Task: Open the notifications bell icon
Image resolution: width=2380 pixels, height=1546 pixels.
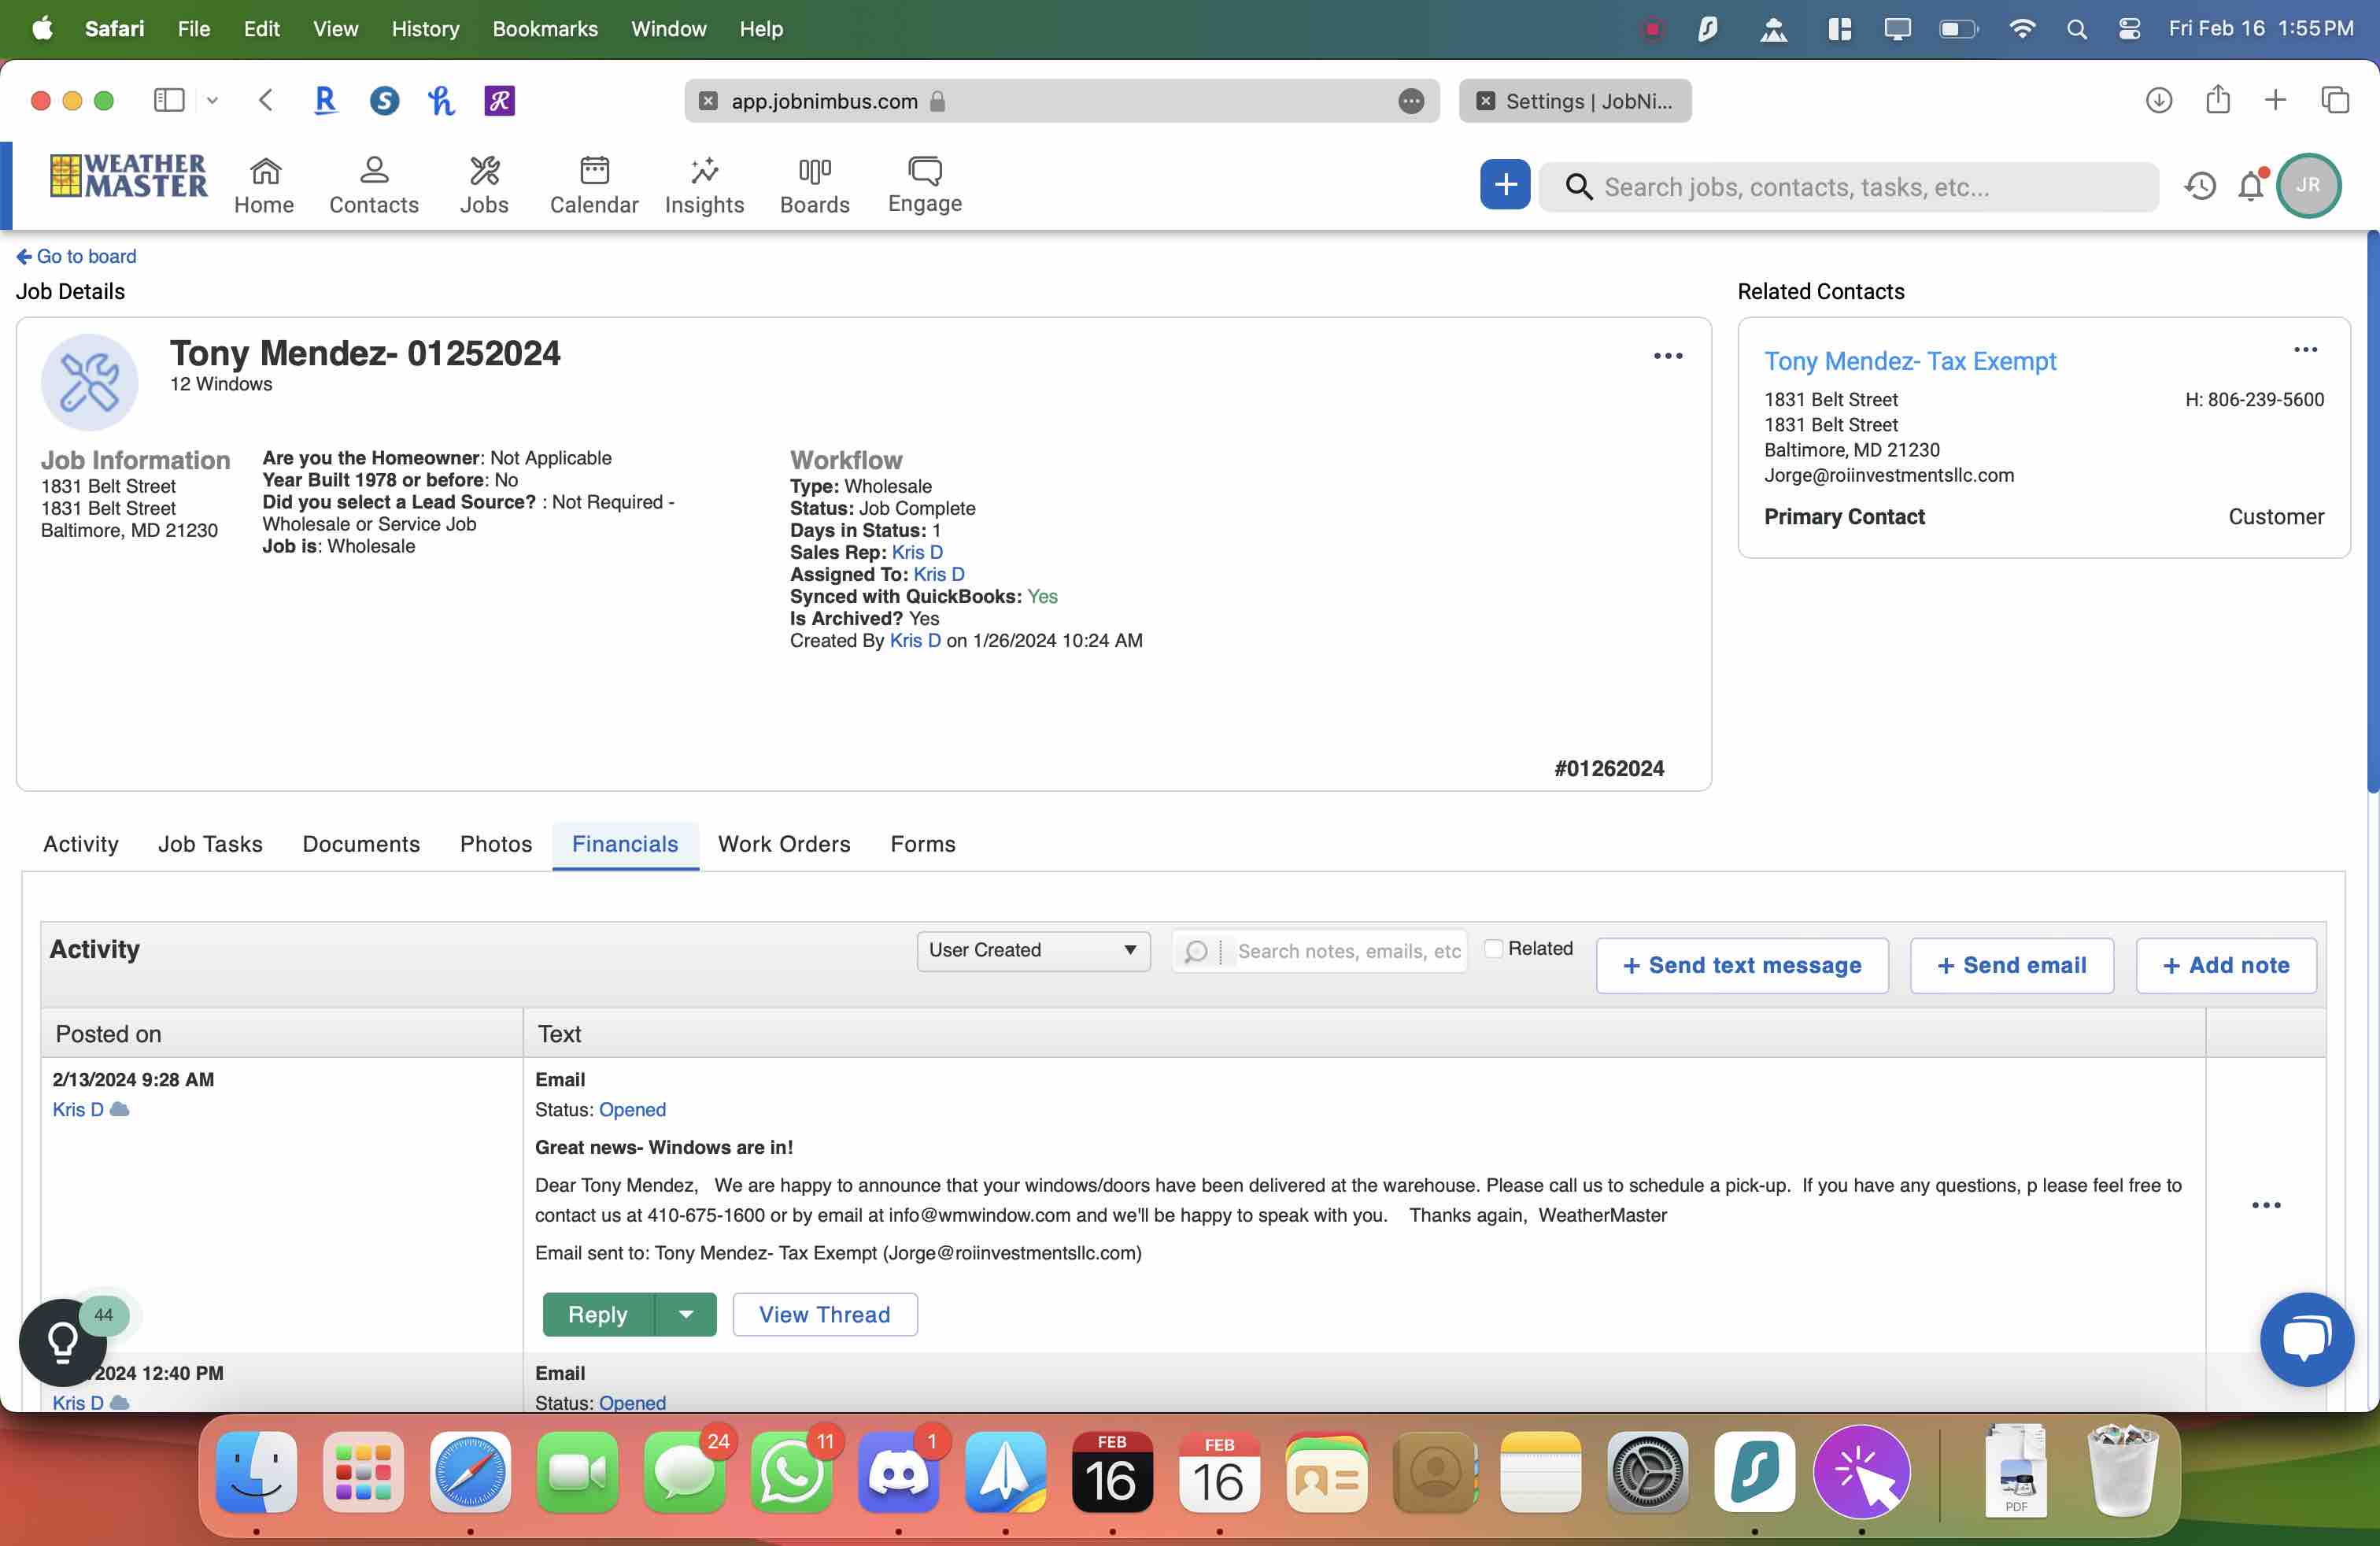Action: pyautogui.click(x=2250, y=186)
